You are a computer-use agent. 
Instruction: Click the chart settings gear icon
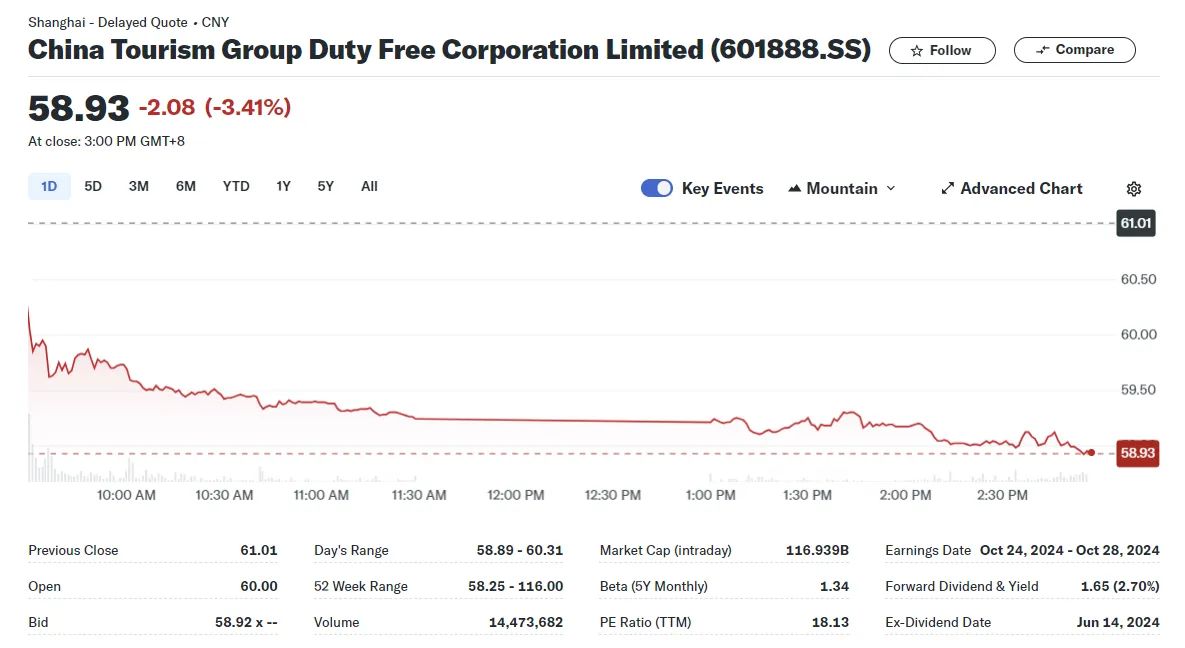pyautogui.click(x=1134, y=189)
